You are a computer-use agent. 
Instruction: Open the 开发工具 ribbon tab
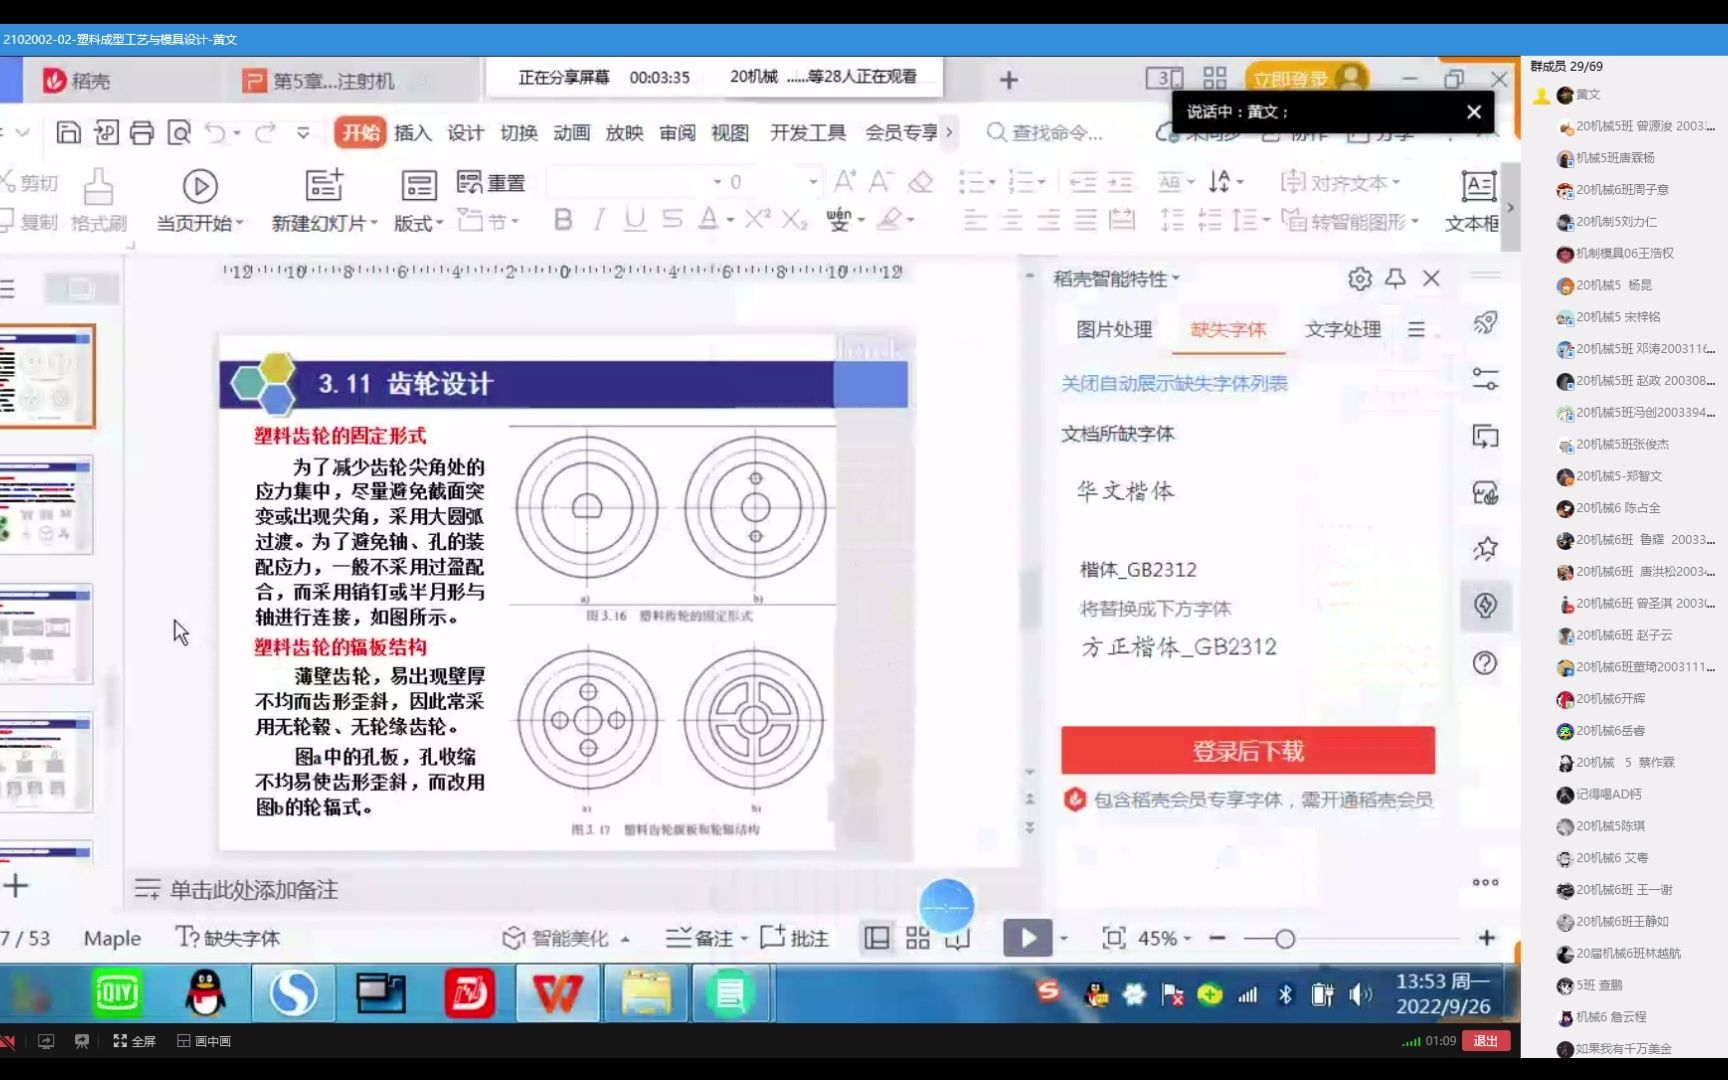pyautogui.click(x=808, y=133)
